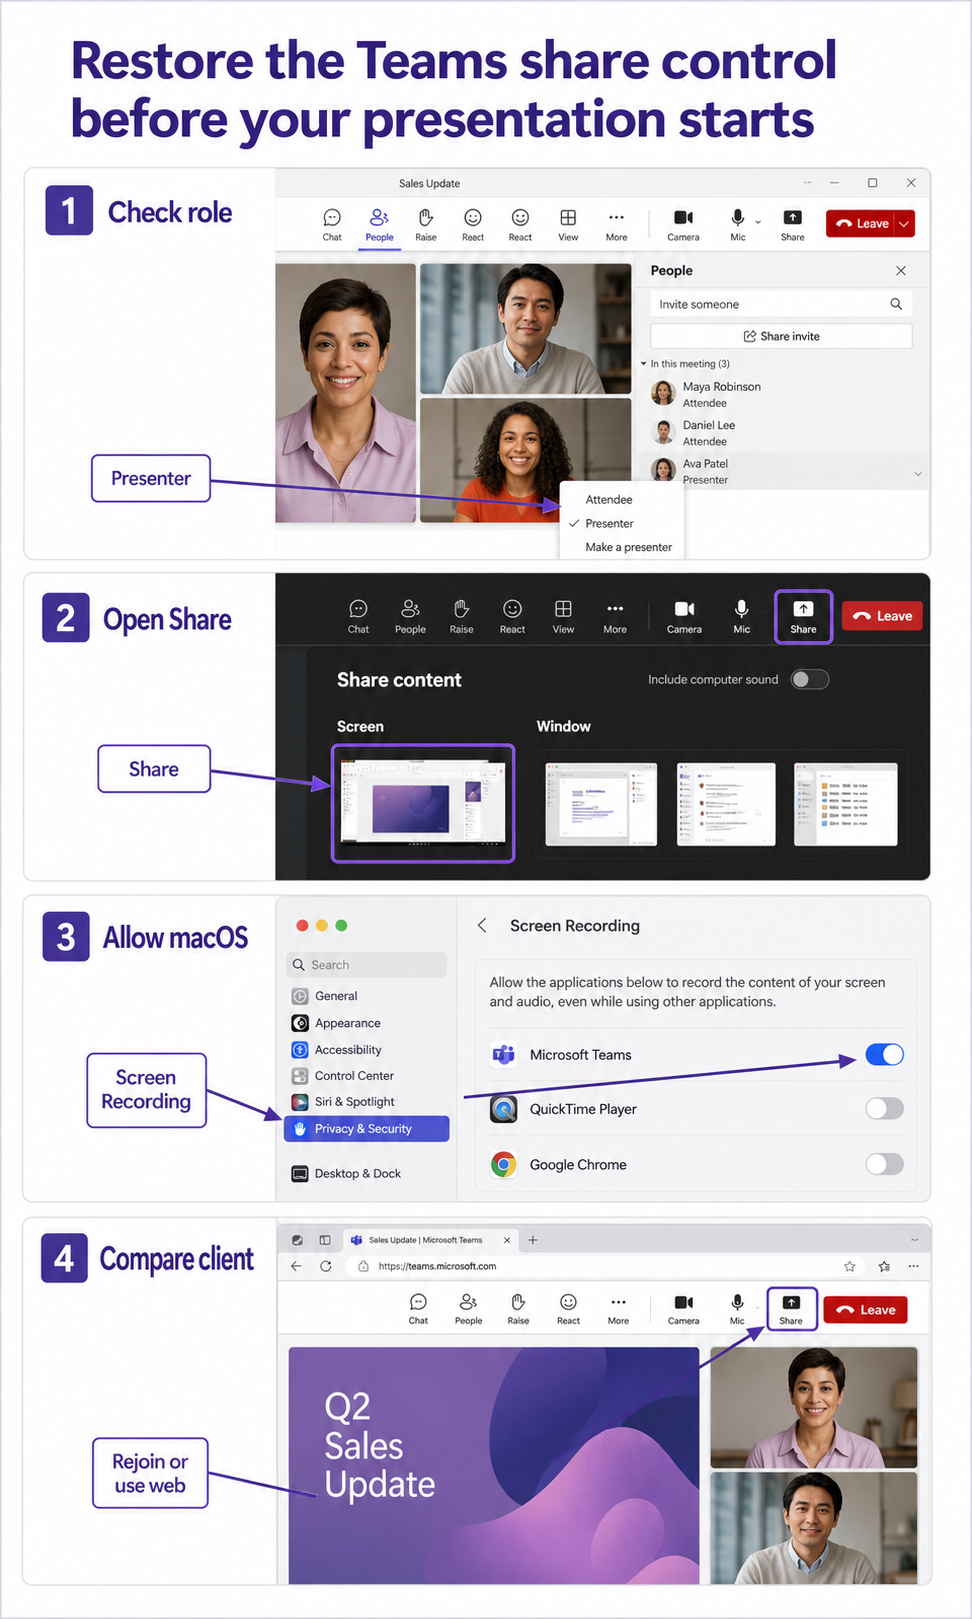Screen dimensions: 972x1619
Task: Open More in the dark meeting toolbar
Action: 615,616
